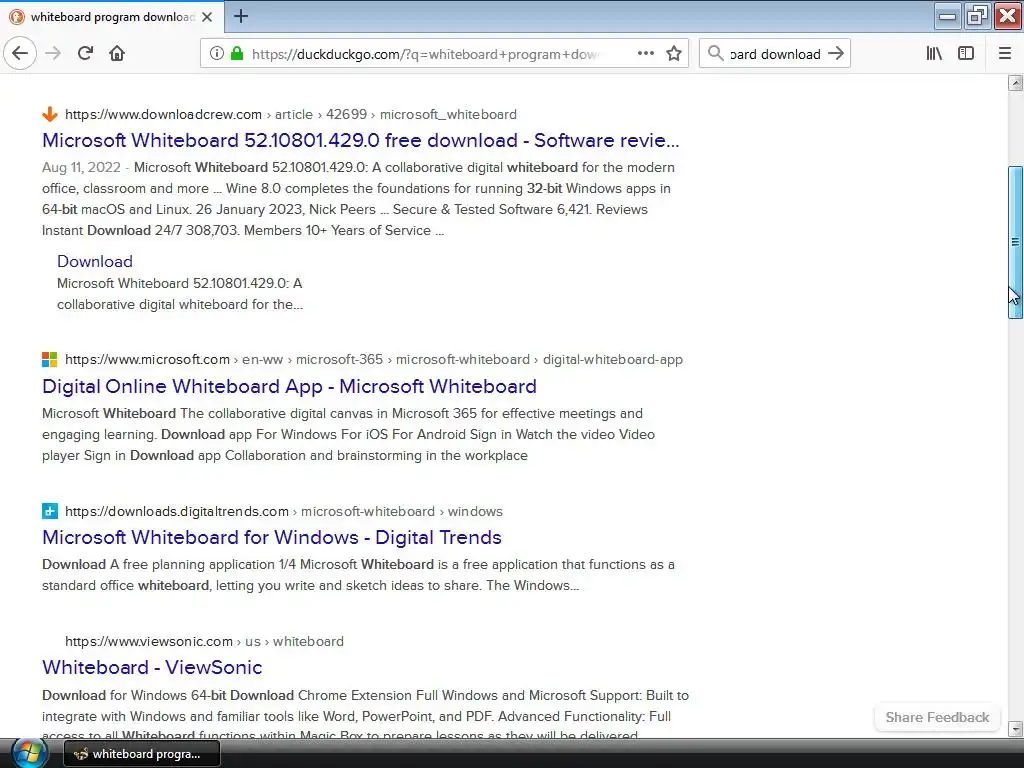Bookmark this page with the star
The width and height of the screenshot is (1024, 768).
pos(674,54)
